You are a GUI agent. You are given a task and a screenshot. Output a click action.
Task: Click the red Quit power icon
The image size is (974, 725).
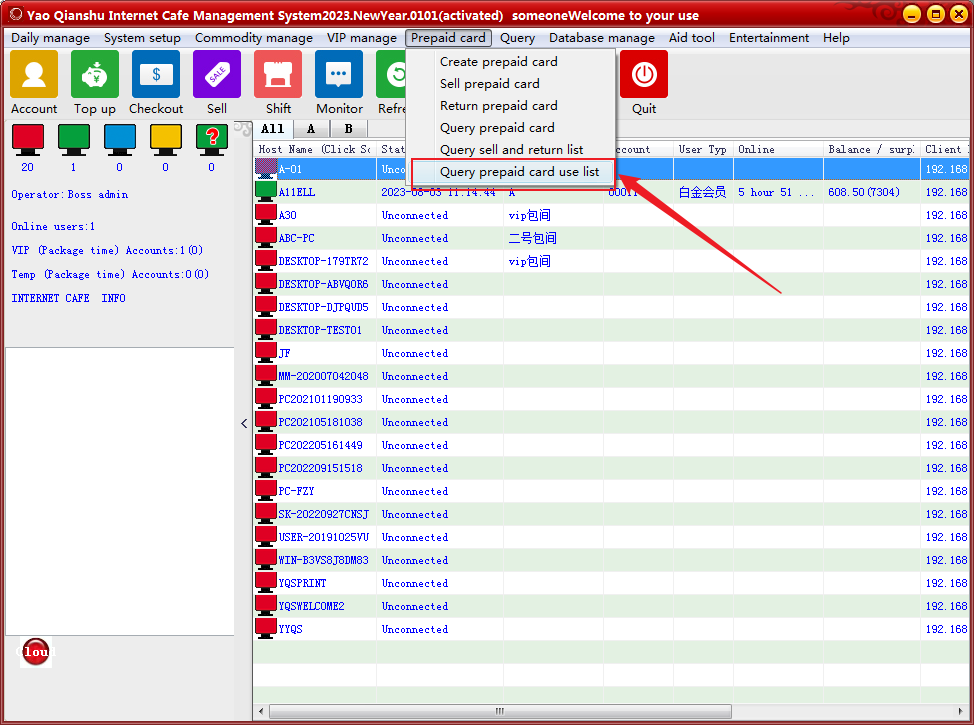(x=644, y=76)
